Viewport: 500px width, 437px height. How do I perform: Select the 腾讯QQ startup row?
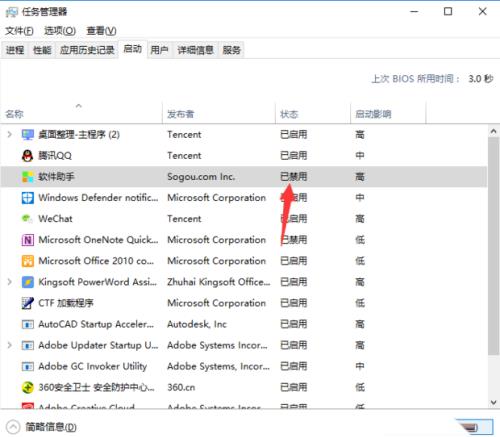244,156
